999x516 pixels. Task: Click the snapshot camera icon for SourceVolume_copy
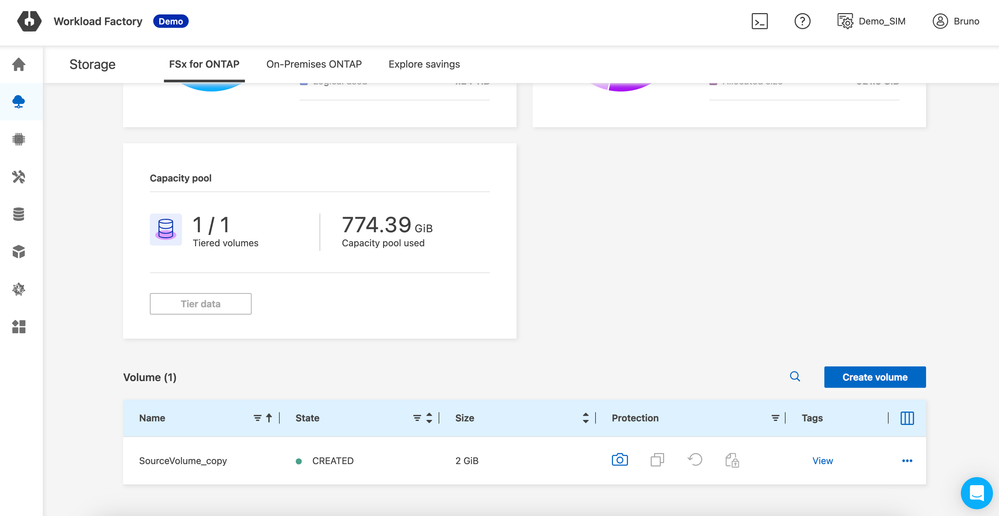coord(620,460)
